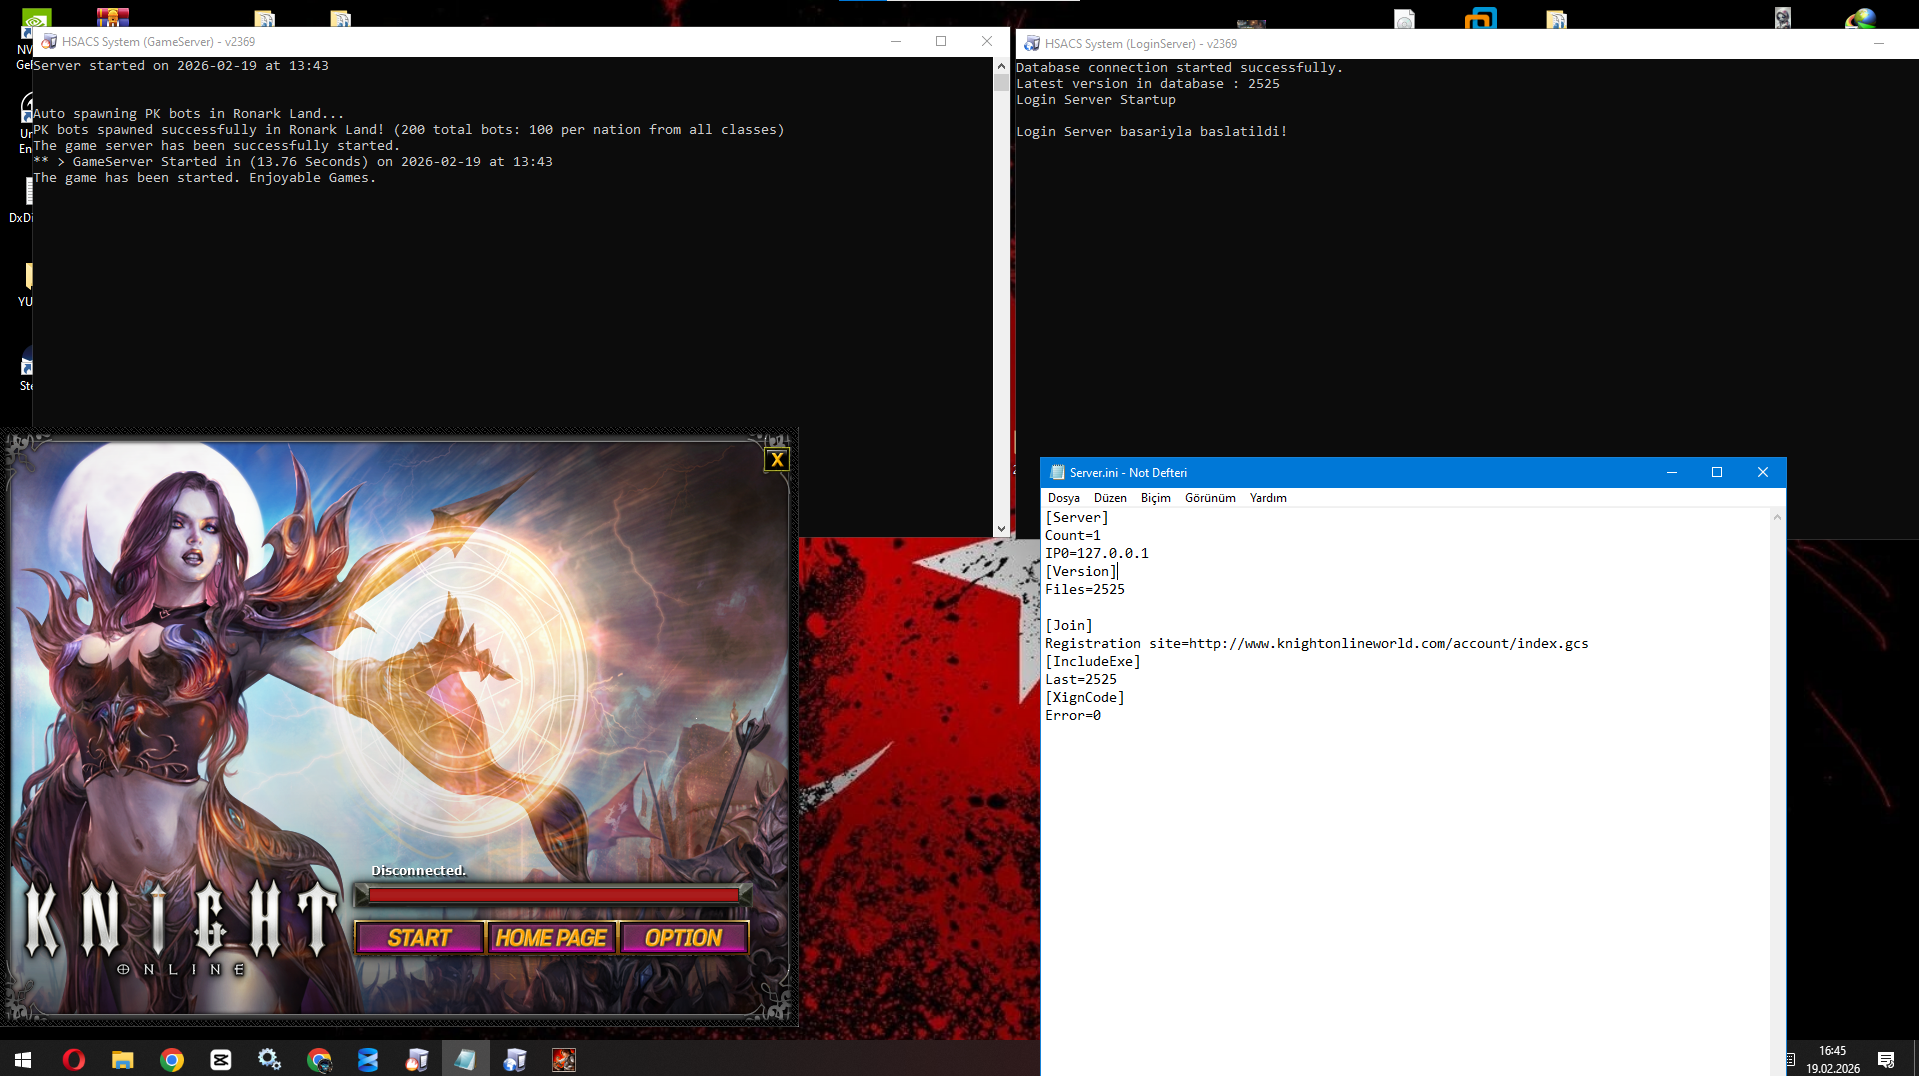Open the Dosya menu in Notepad
The height and width of the screenshot is (1076, 1919).
1063,498
